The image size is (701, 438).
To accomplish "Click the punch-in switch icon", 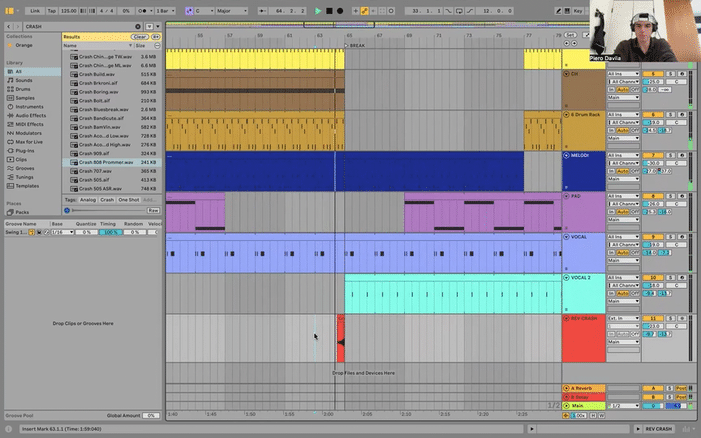I will click(x=448, y=11).
